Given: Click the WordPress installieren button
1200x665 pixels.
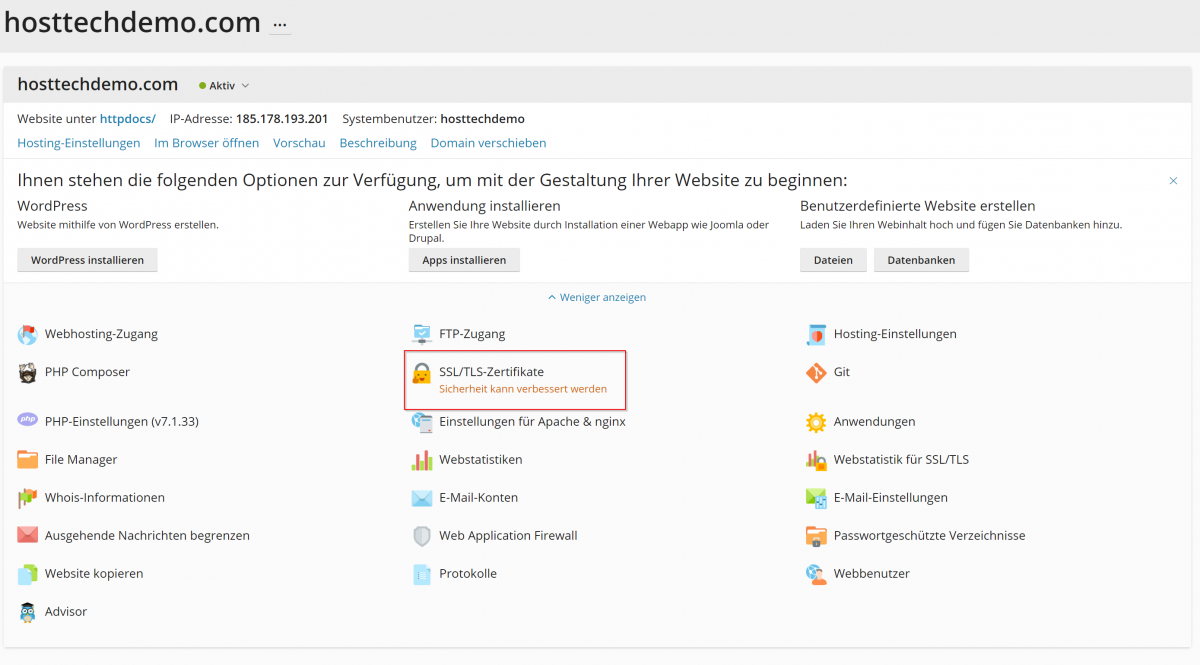Looking at the screenshot, I should click(x=87, y=260).
